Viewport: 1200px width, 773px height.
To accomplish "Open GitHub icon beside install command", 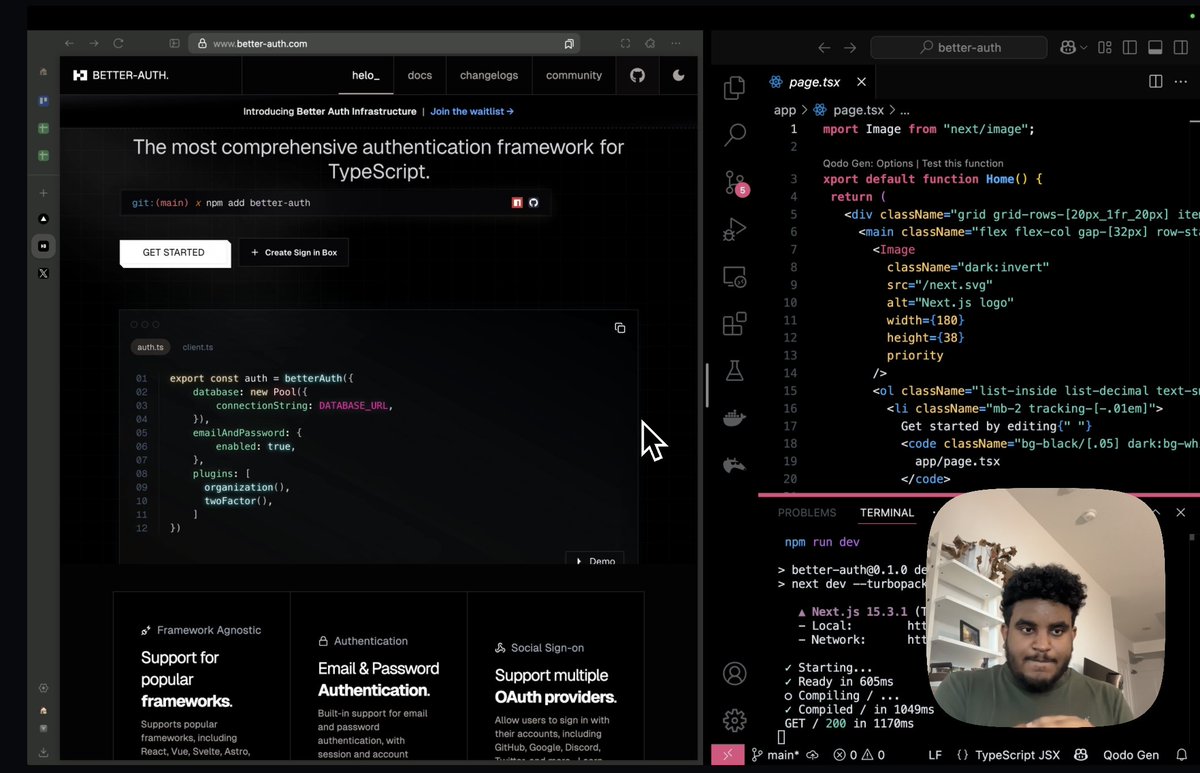I will click(534, 203).
